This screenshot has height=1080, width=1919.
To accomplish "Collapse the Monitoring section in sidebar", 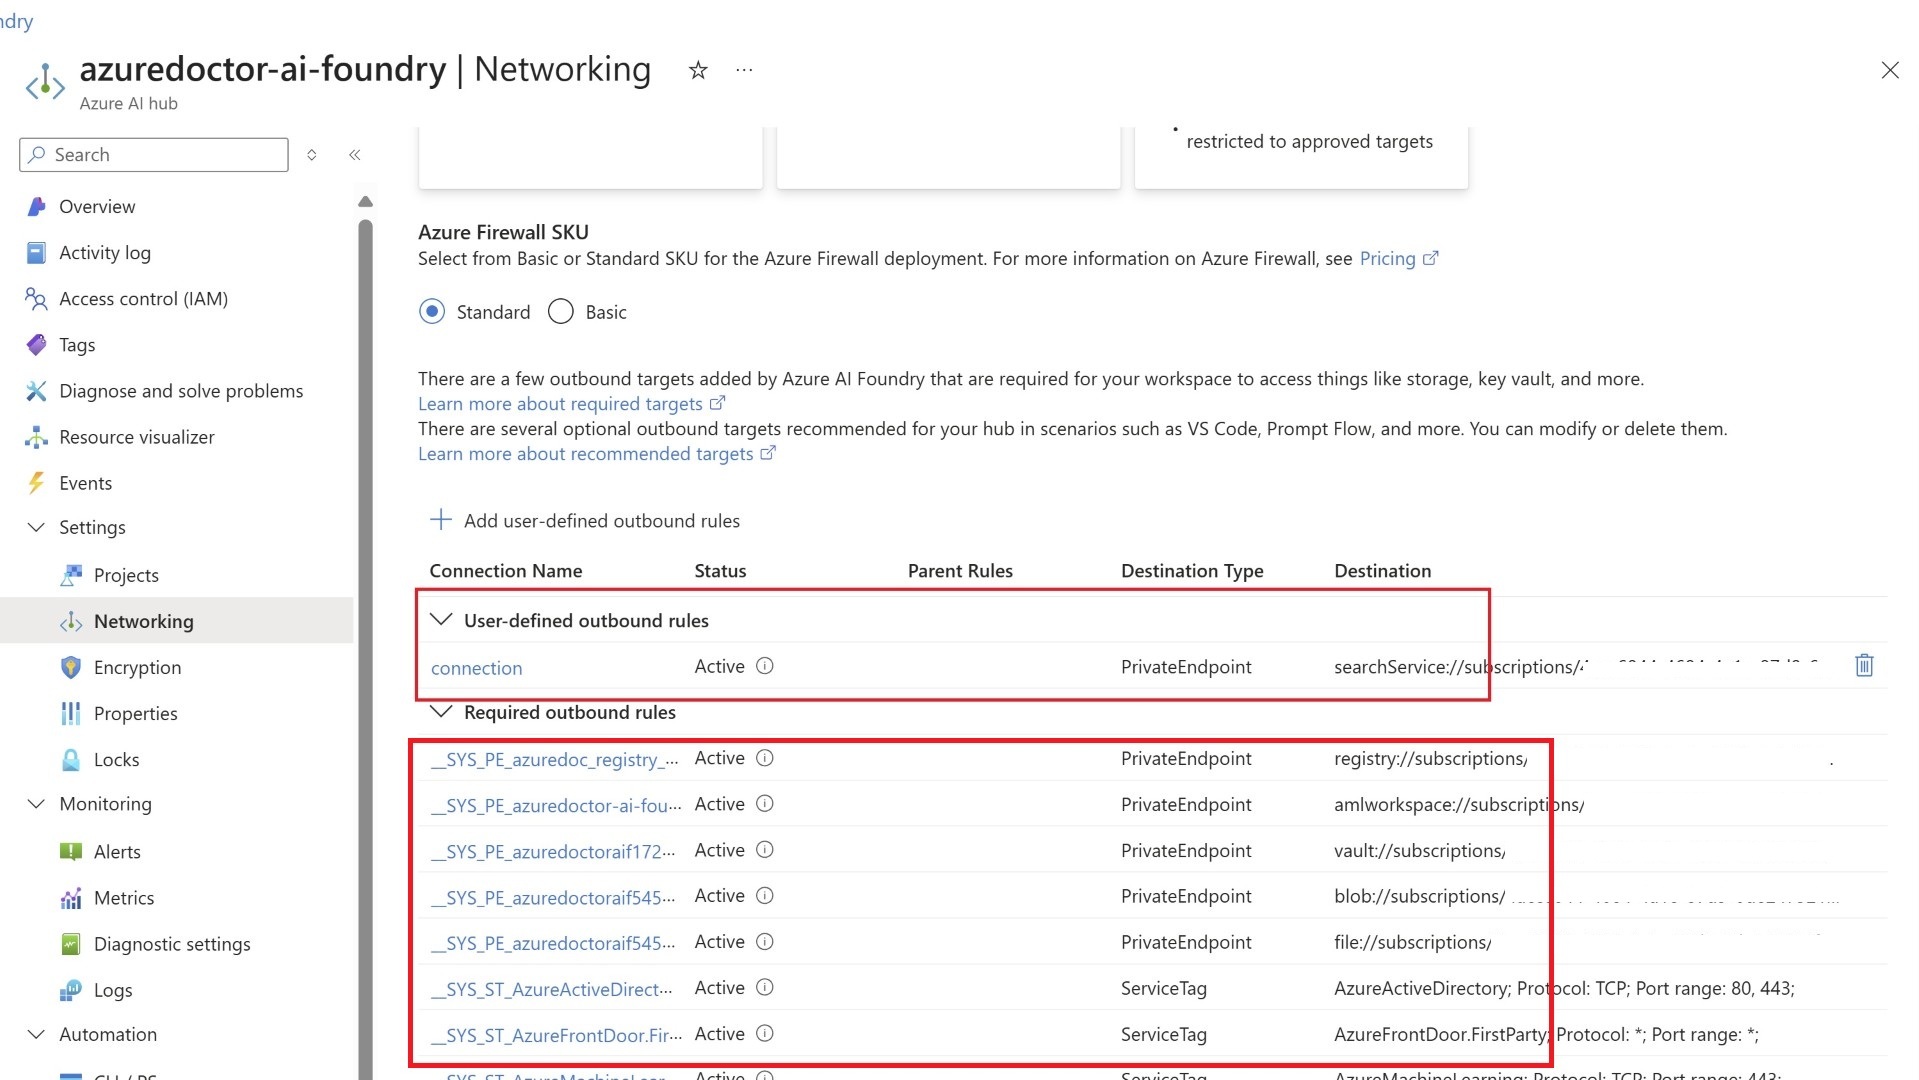I will pos(36,804).
